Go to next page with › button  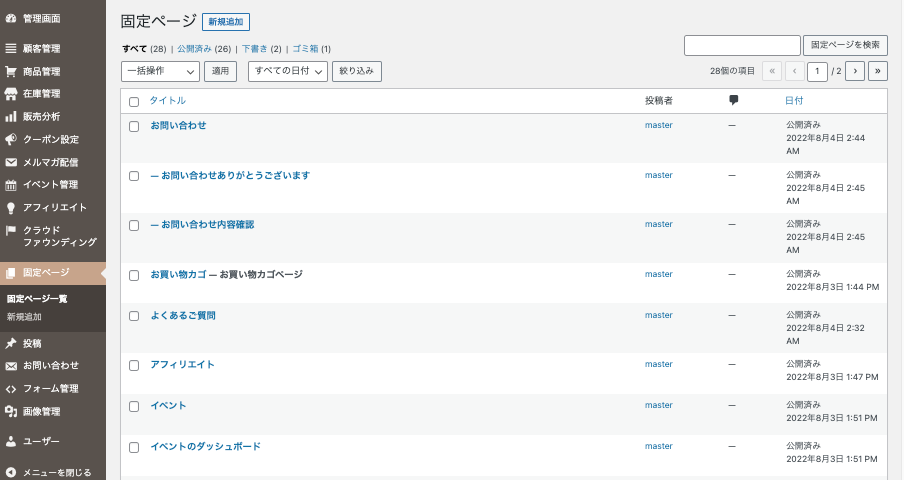tap(855, 71)
